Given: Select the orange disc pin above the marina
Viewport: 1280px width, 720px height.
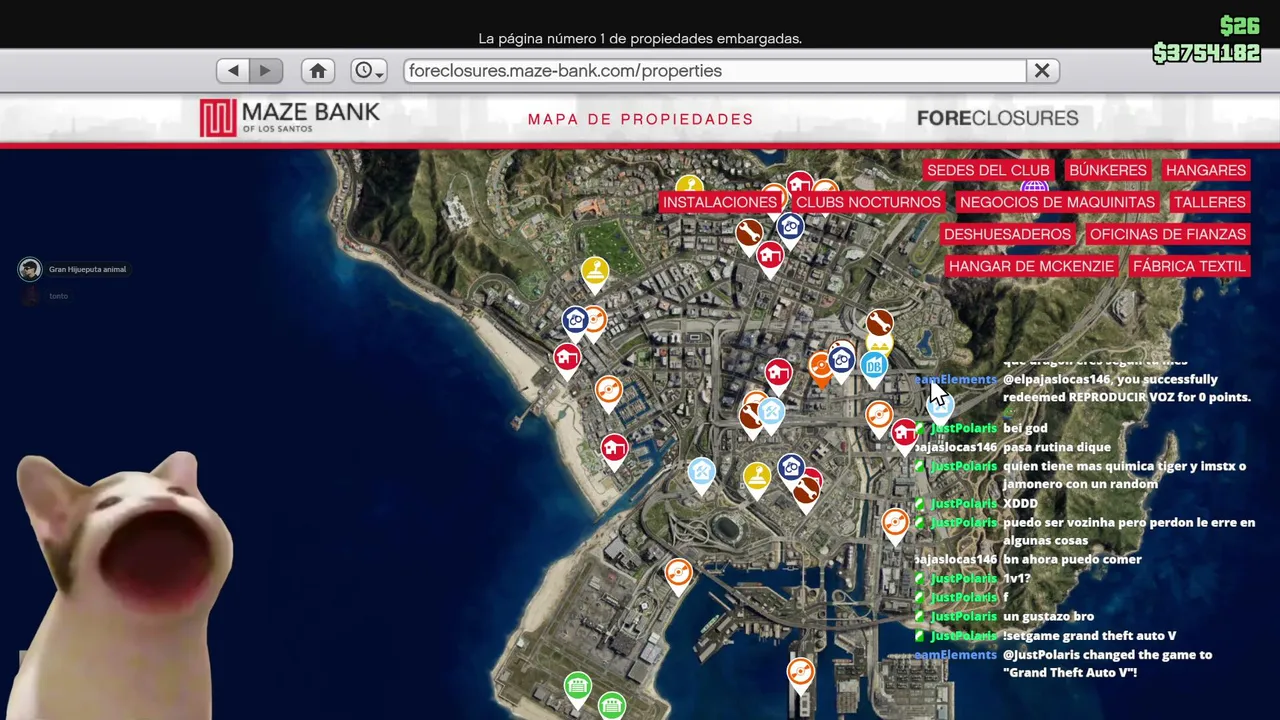Looking at the screenshot, I should coord(608,391).
